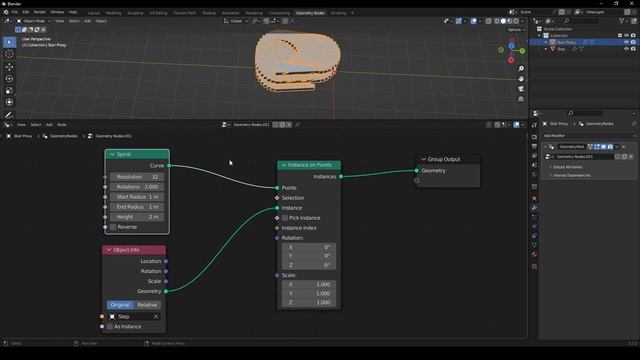Select the Scale tool in viewport toolbar
640x360 pixels.
pos(9,90)
